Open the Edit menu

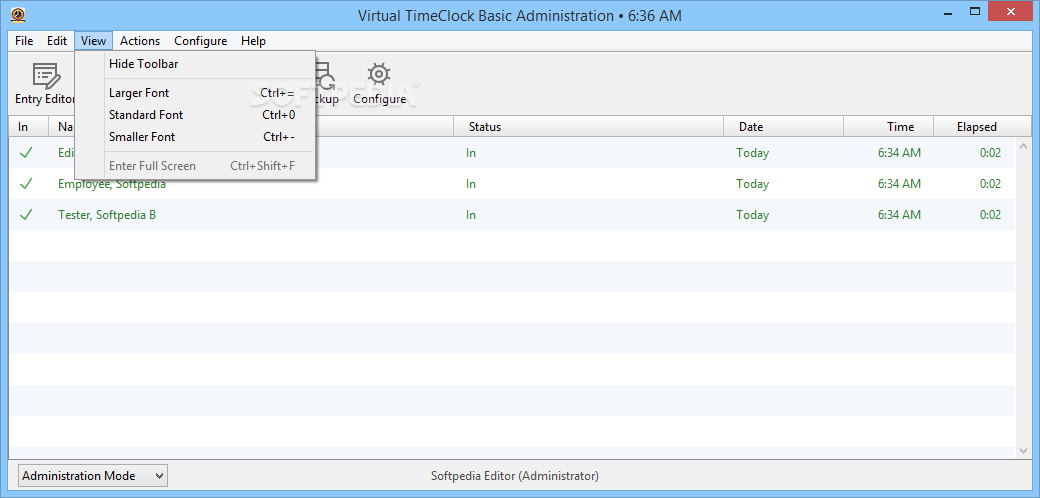(57, 40)
